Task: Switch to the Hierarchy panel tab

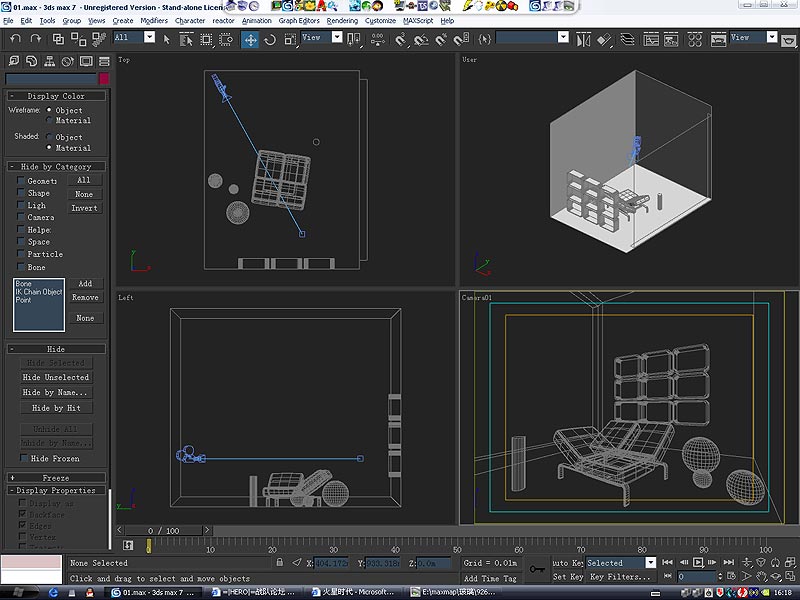Action: pyautogui.click(x=49, y=61)
